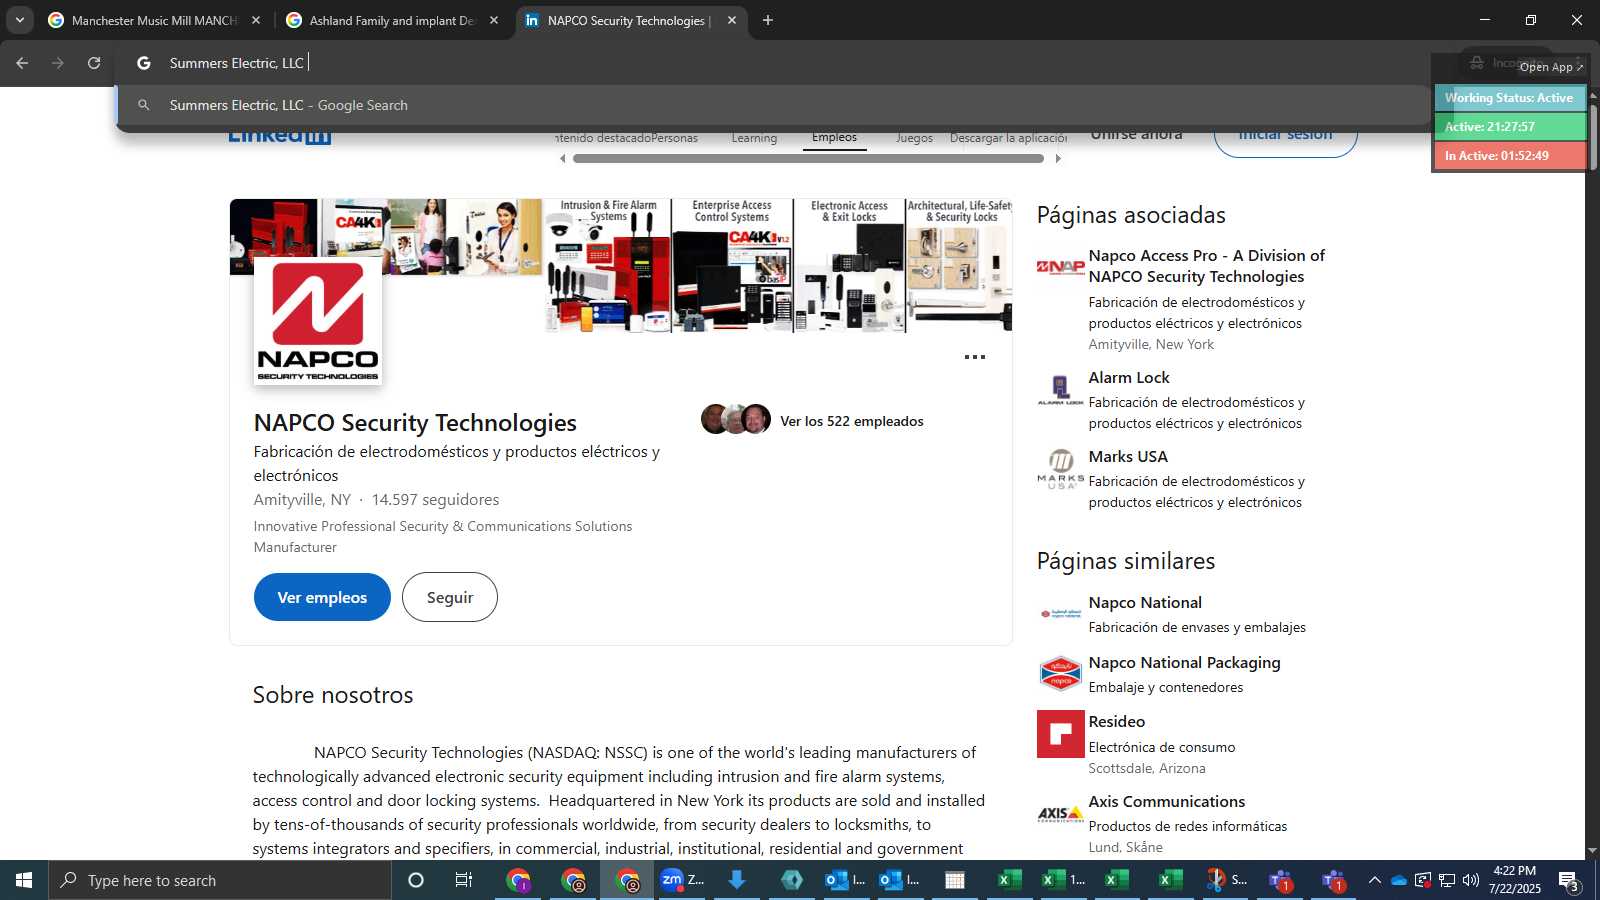Open the Empleos nav item
This screenshot has width=1600, height=900.
click(x=834, y=137)
